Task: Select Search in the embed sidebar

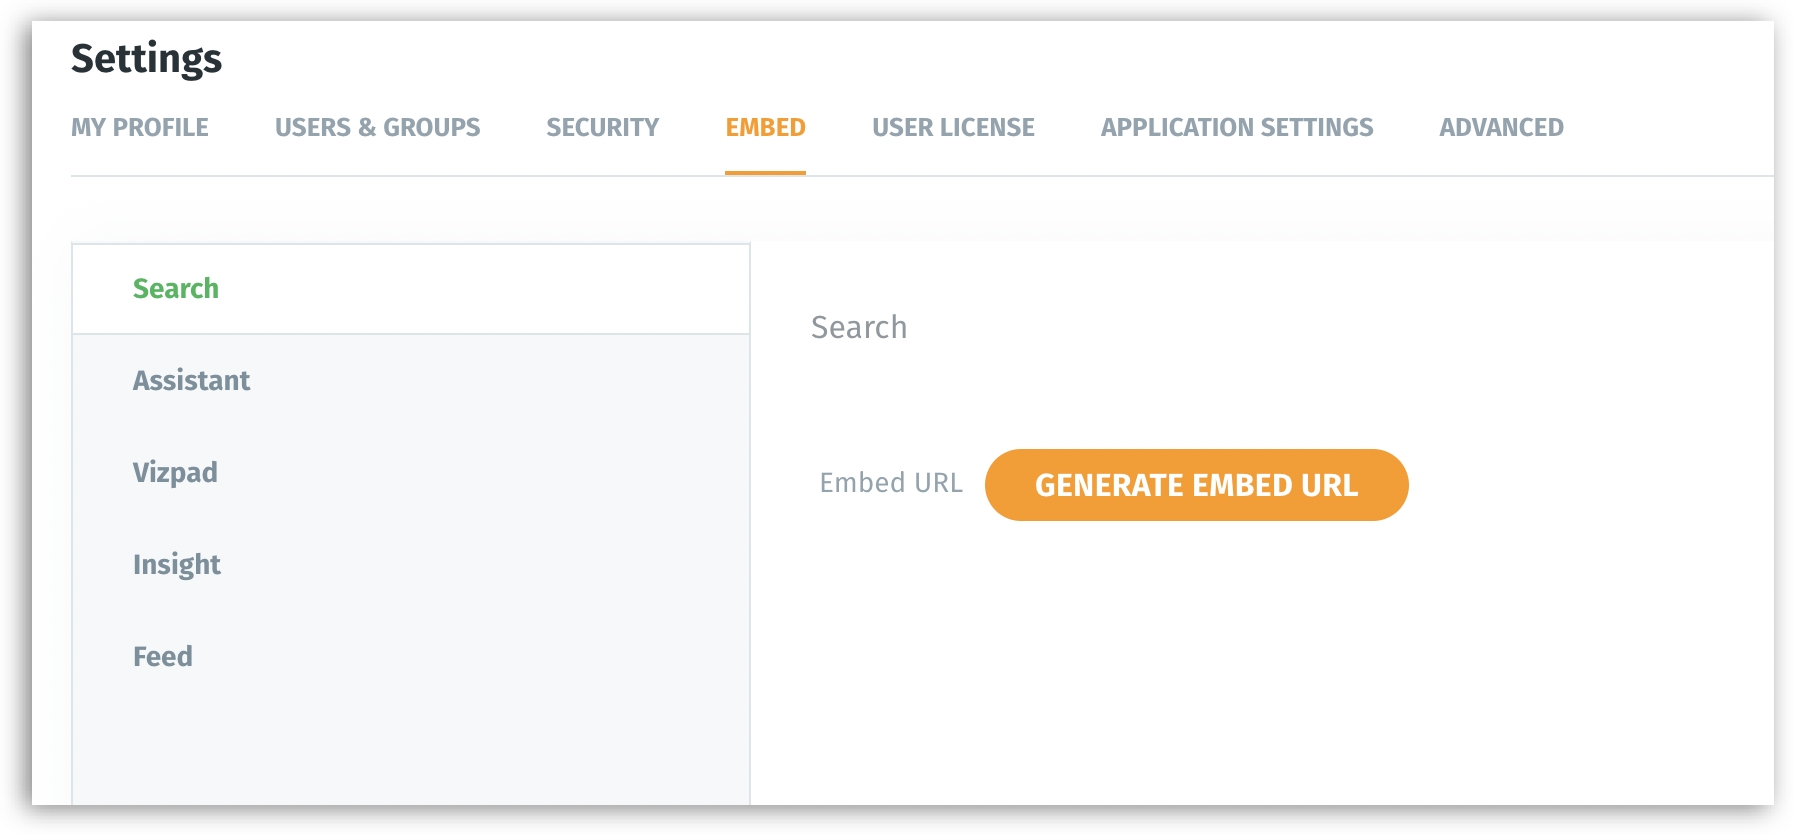Action: click(x=176, y=289)
